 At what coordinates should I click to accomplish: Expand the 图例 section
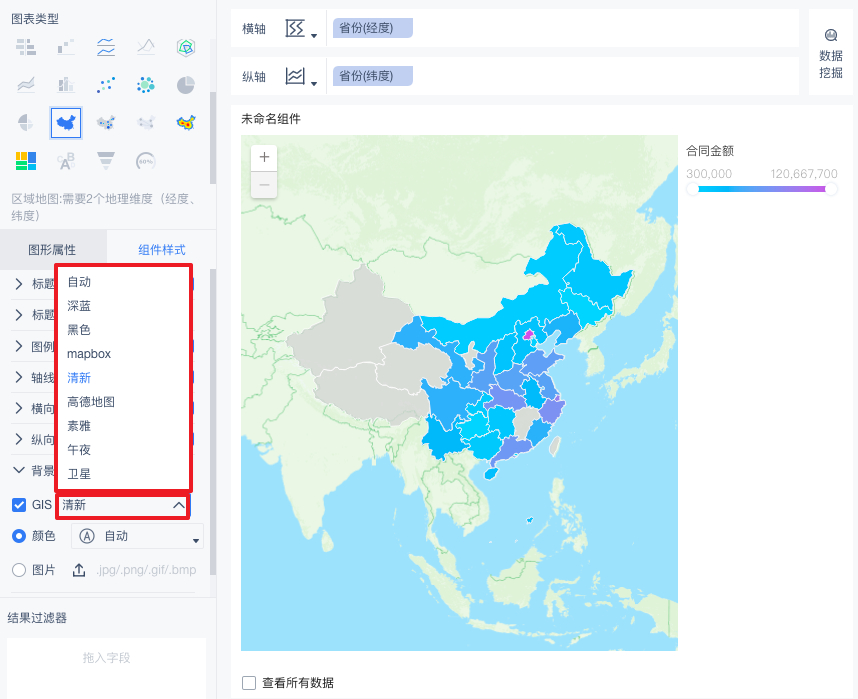19,346
